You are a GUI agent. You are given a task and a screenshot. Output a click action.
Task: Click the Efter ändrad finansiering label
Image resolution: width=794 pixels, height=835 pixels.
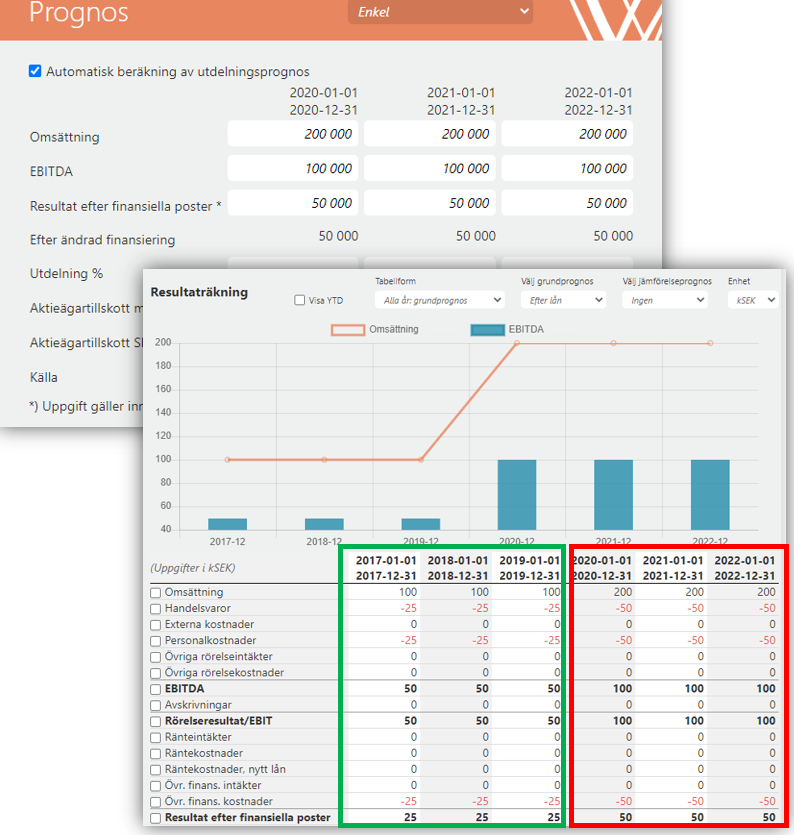point(102,240)
